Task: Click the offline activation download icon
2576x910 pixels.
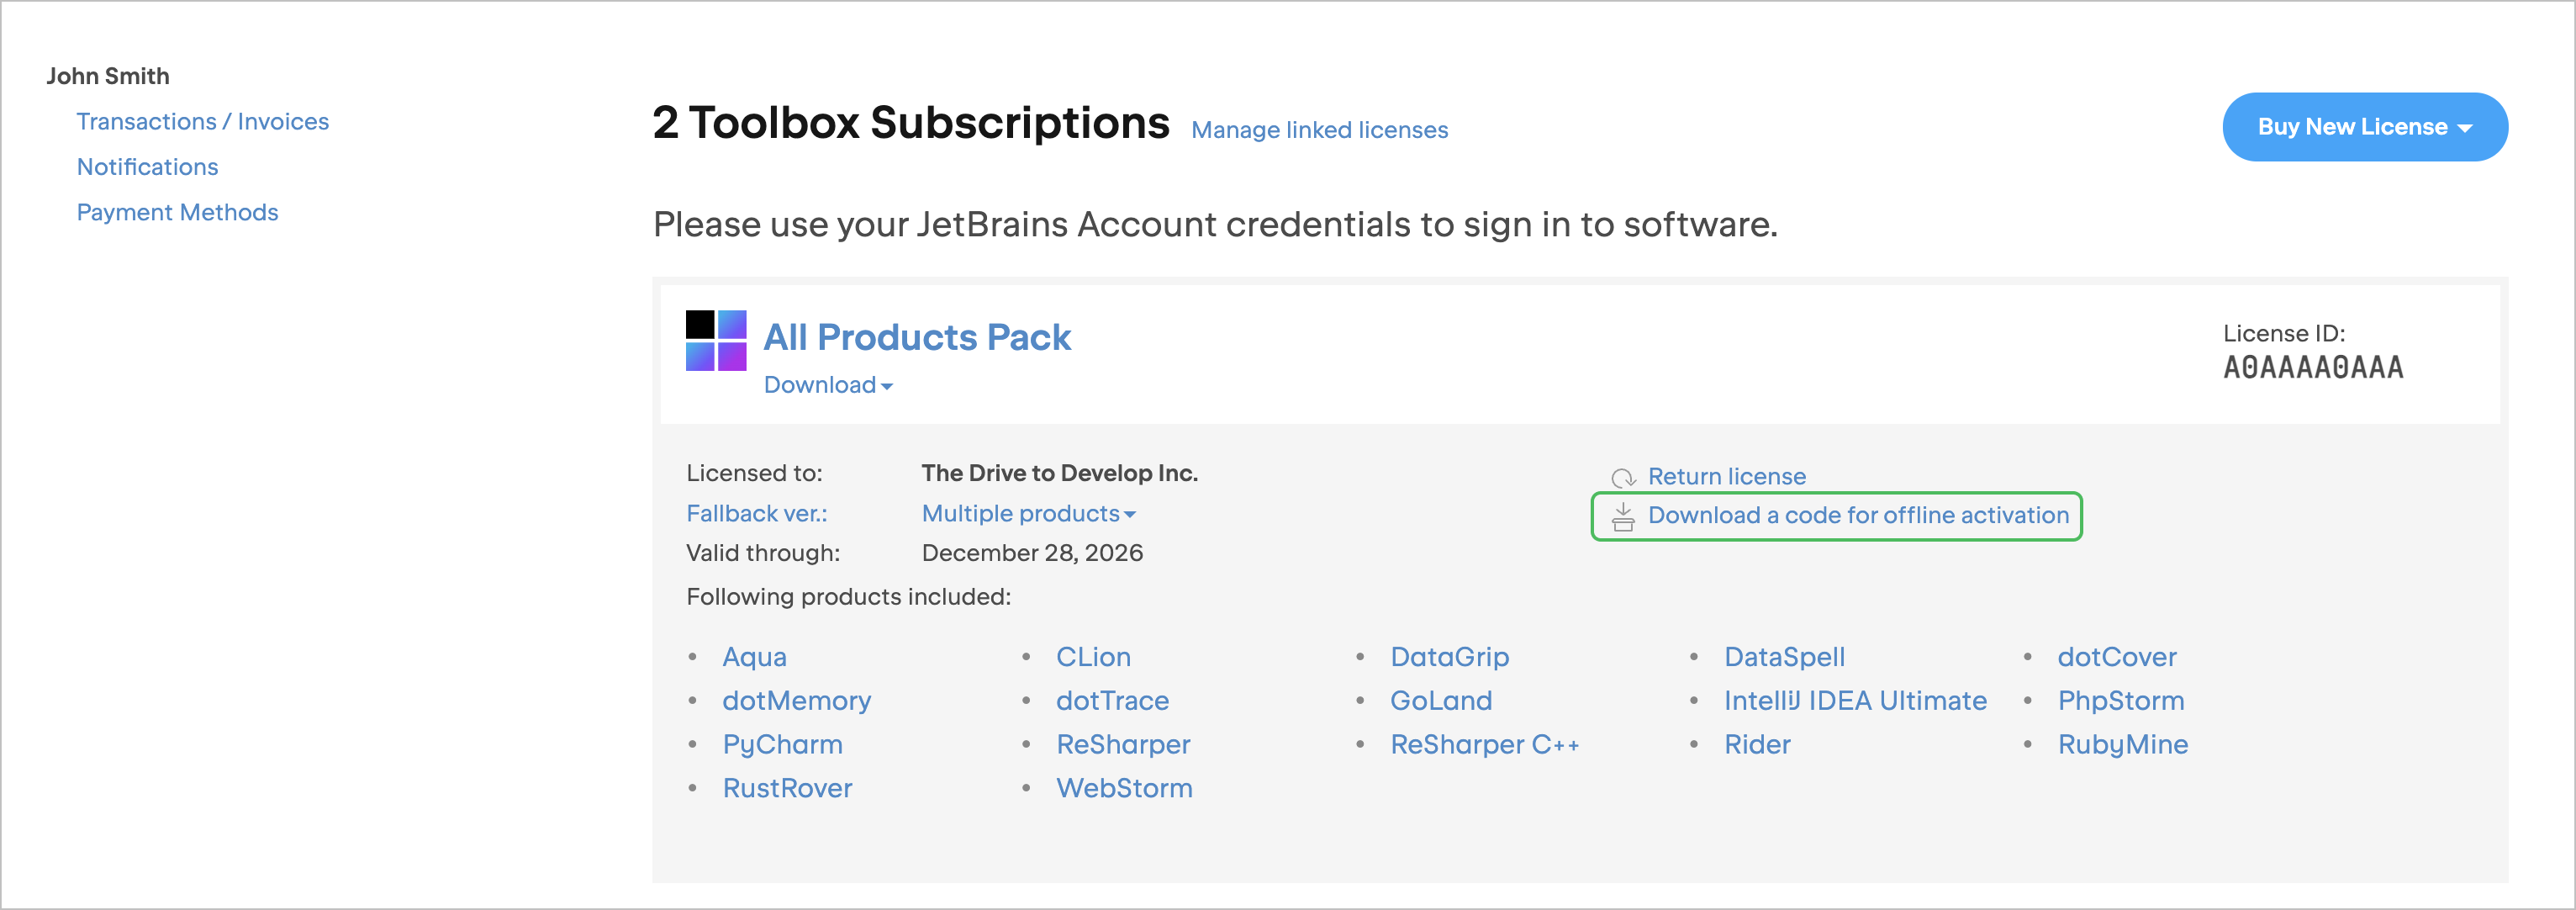Action: [x=1622, y=517]
